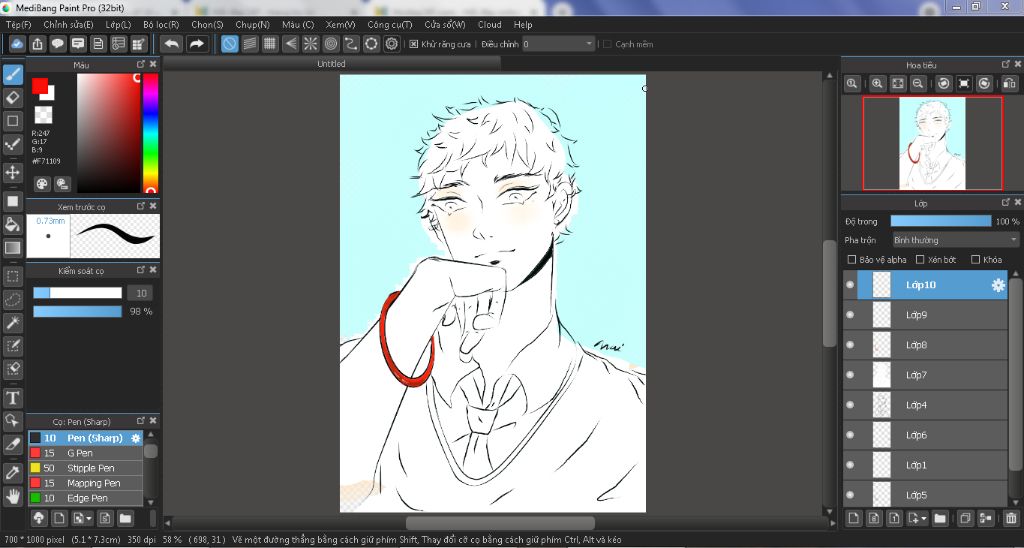Hide the Lớp7 layer
Image resolution: width=1024 pixels, height=548 pixels.
pyautogui.click(x=850, y=375)
